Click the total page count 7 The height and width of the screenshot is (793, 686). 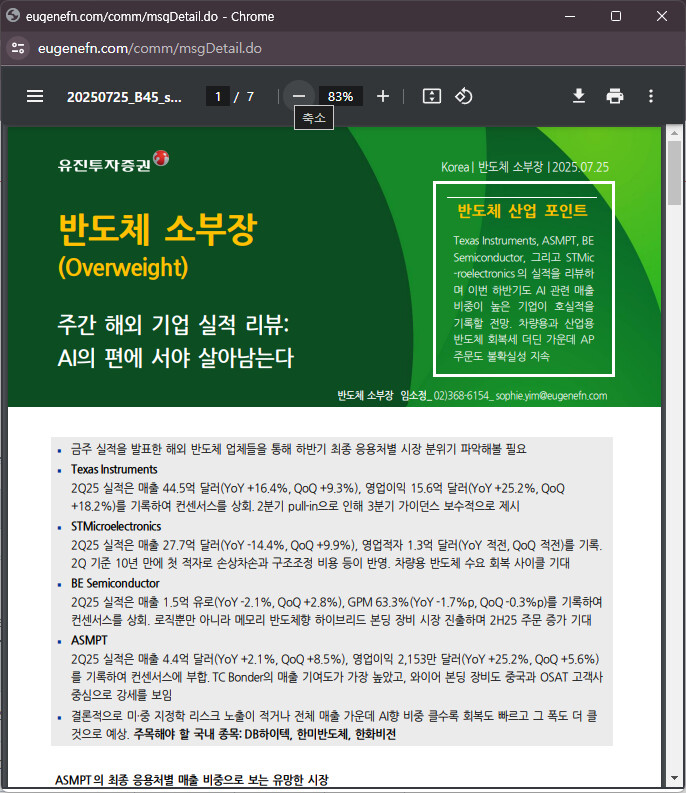[250, 97]
